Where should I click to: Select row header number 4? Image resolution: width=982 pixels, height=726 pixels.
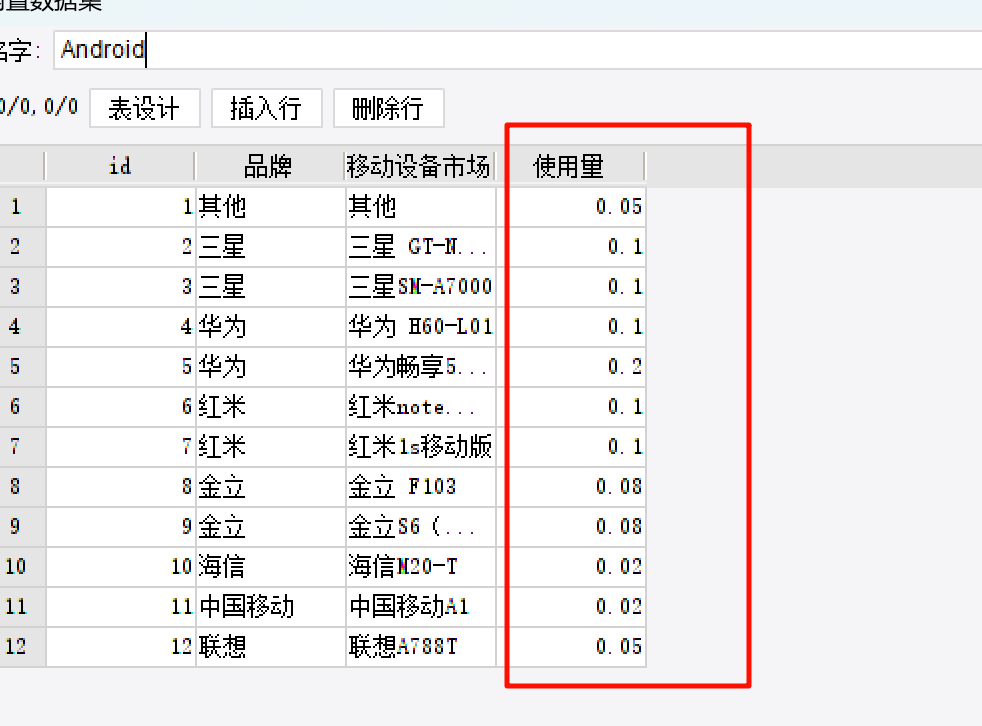pos(23,327)
